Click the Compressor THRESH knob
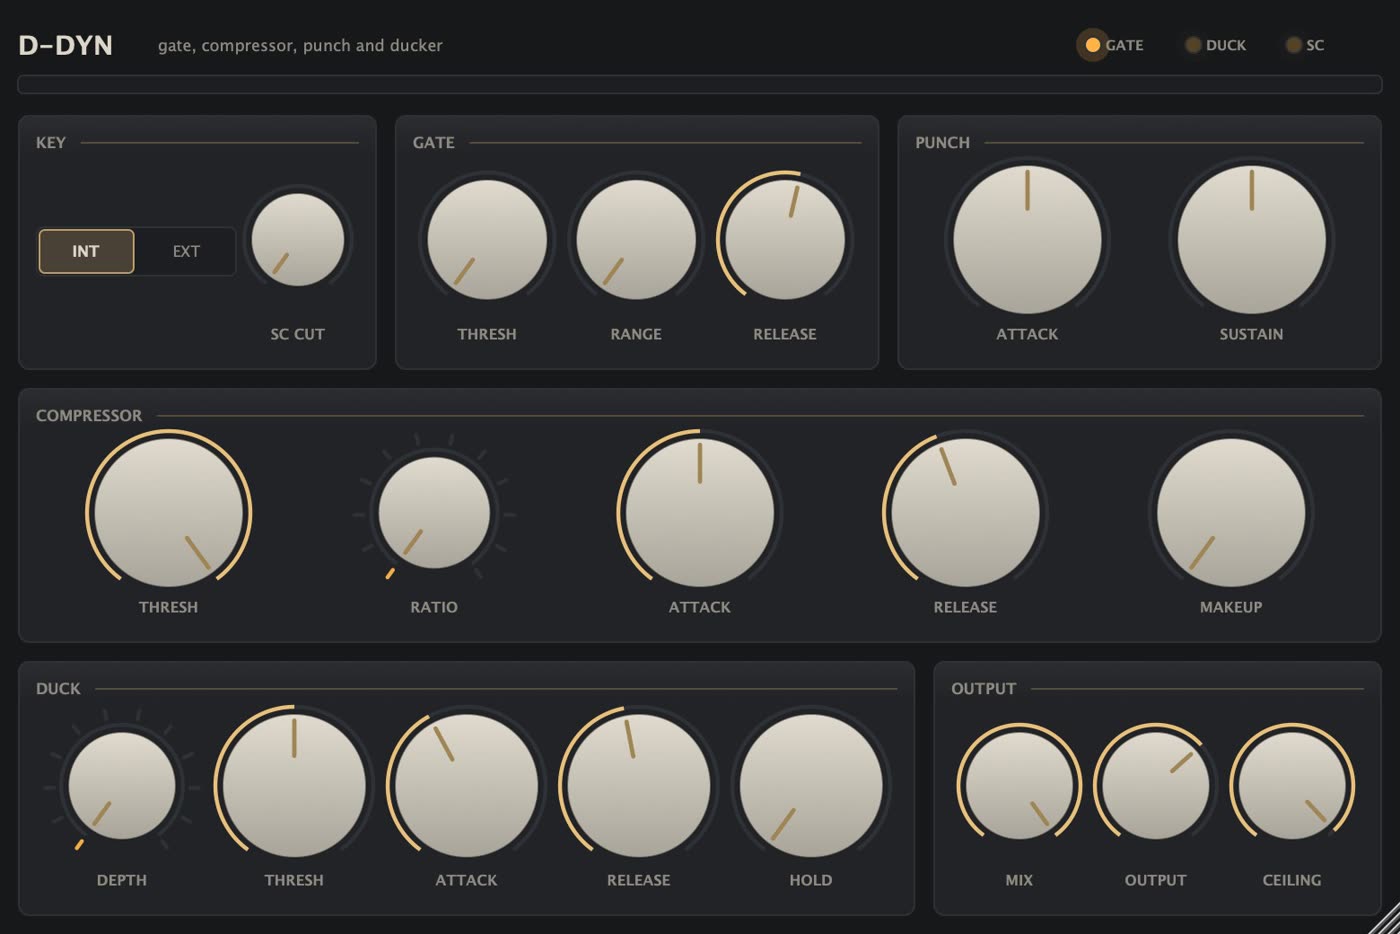The height and width of the screenshot is (934, 1400). (168, 513)
